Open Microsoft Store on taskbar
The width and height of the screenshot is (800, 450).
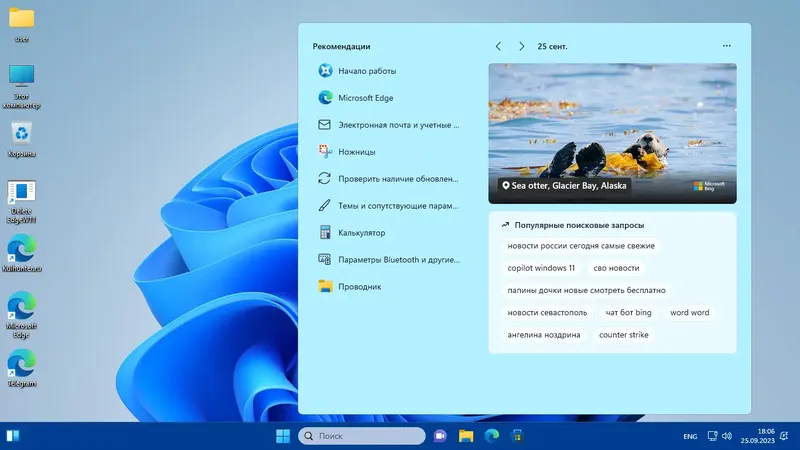point(517,436)
